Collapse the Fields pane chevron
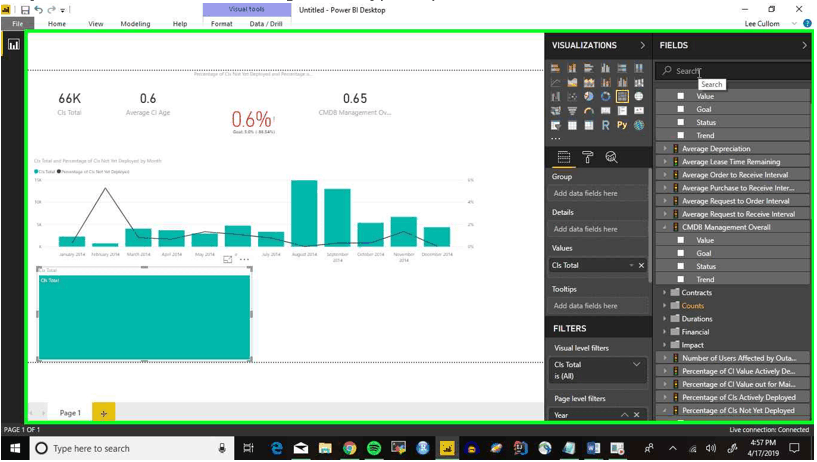Viewport: 817px width, 462px height. coord(804,45)
